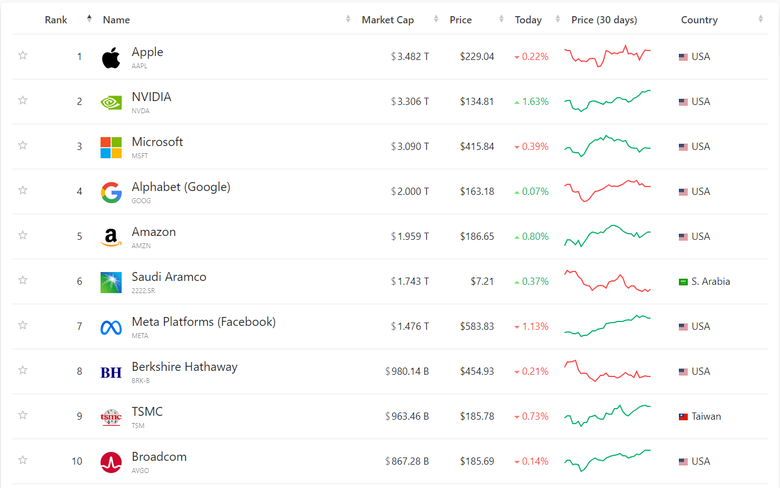Click the price $7.21
The image size is (780, 488).
(x=483, y=282)
